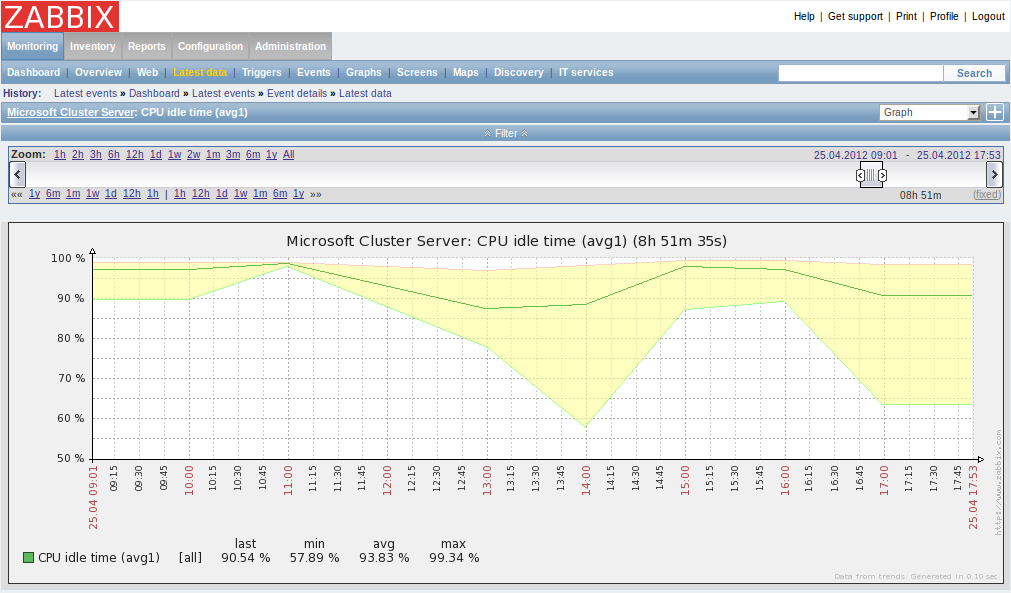
Task: Open Dashboard in the Monitoring submenu
Action: coord(34,72)
